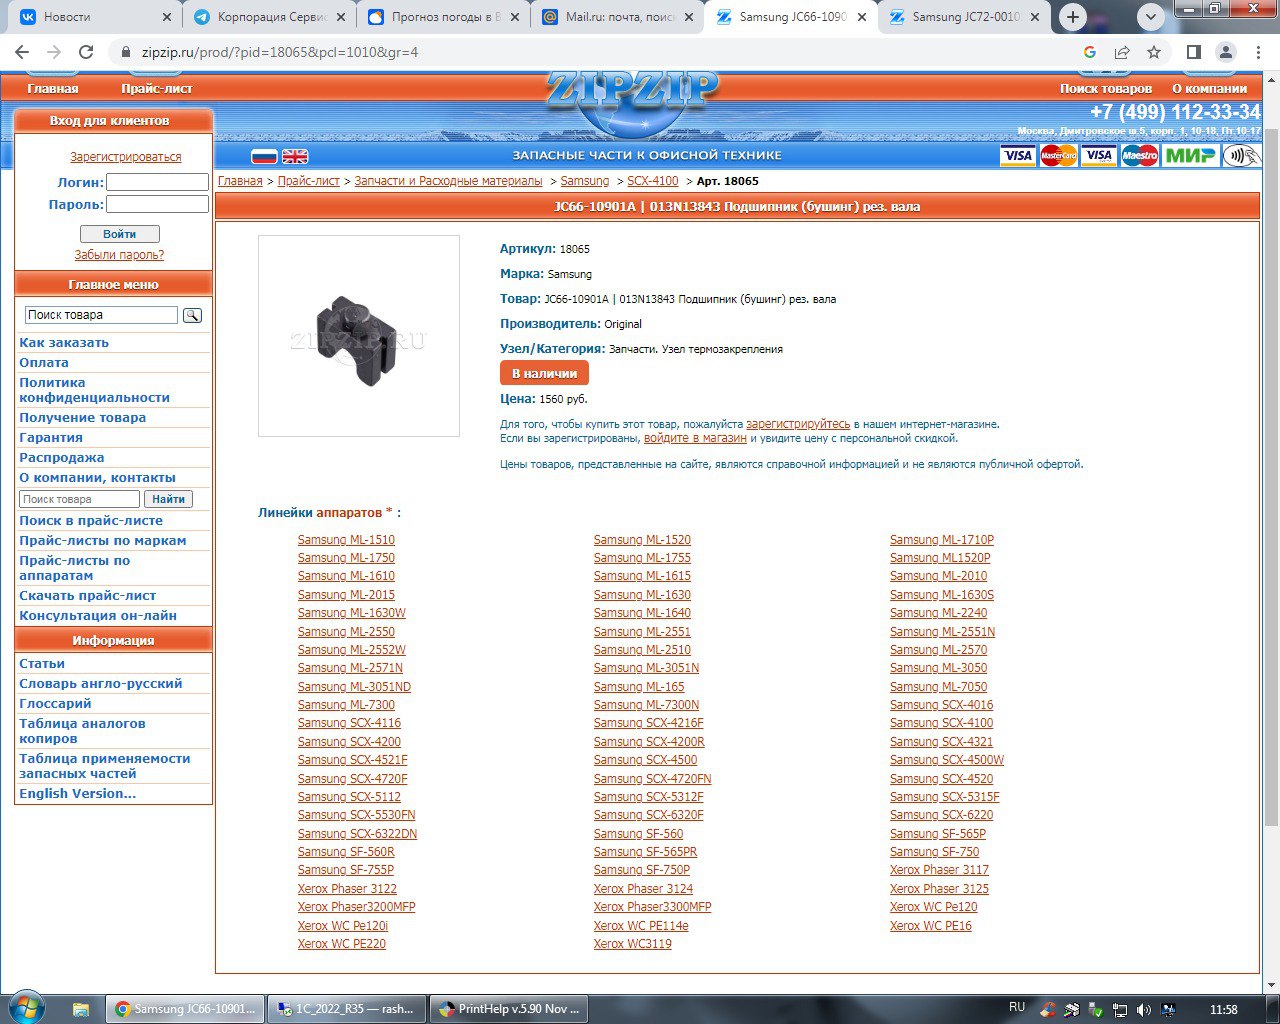
Task: Open 'Прайс-лист' in top navigation
Action: [x=157, y=89]
